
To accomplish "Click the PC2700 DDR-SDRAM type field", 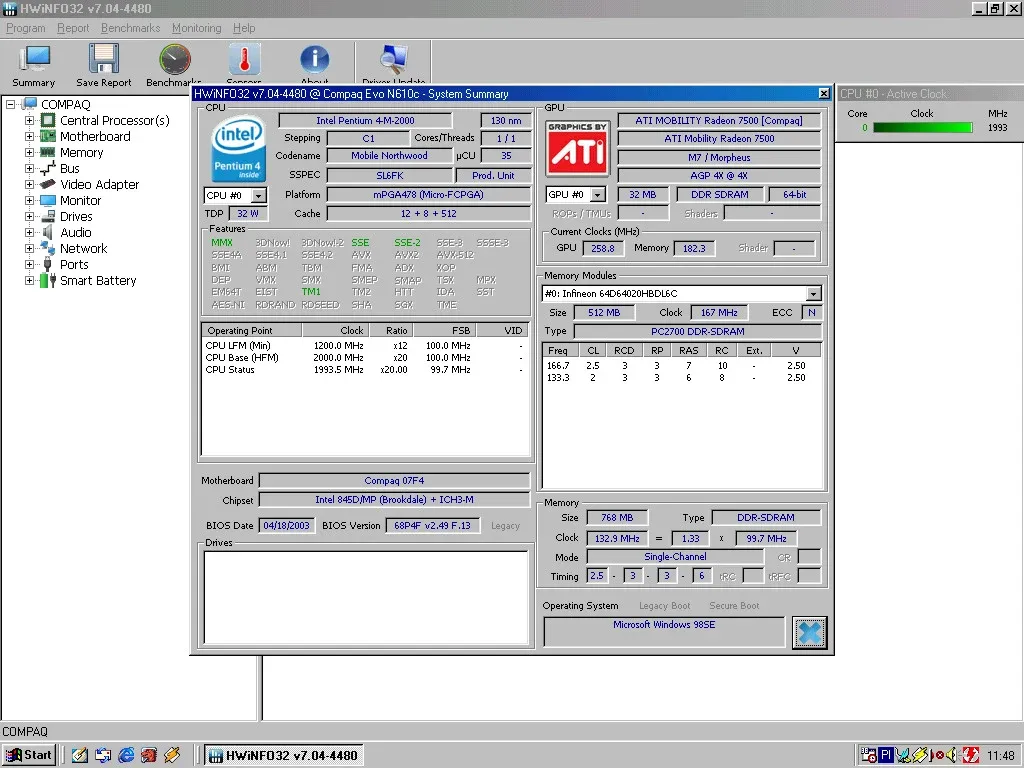I will pyautogui.click(x=697, y=332).
